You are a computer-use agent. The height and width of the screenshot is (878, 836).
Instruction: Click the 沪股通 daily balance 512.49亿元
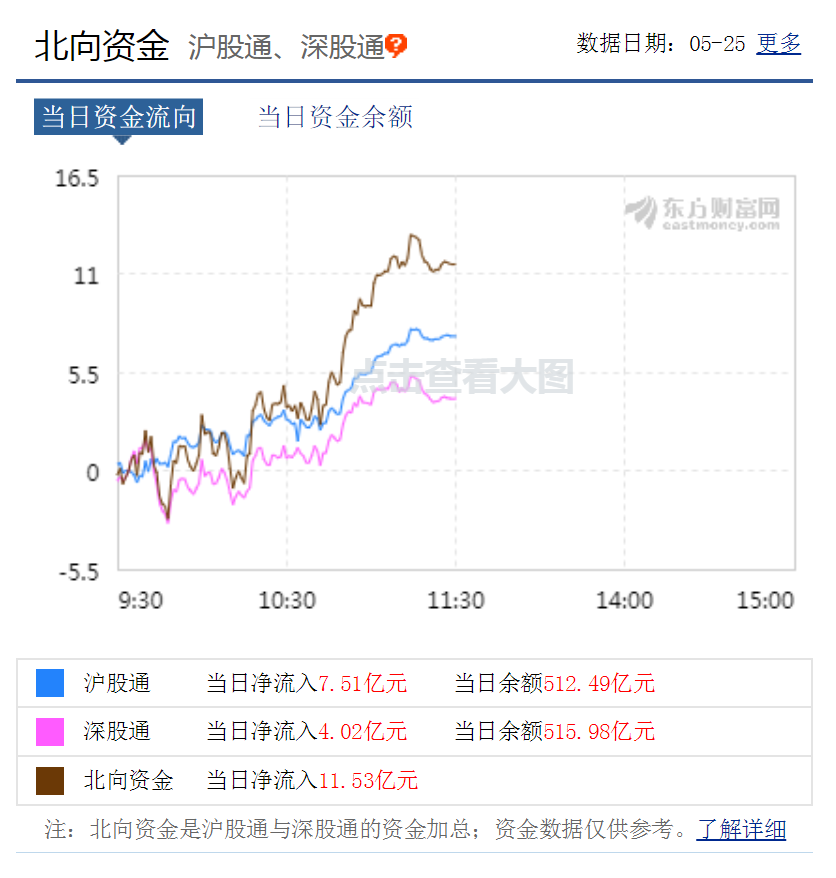coord(599,684)
